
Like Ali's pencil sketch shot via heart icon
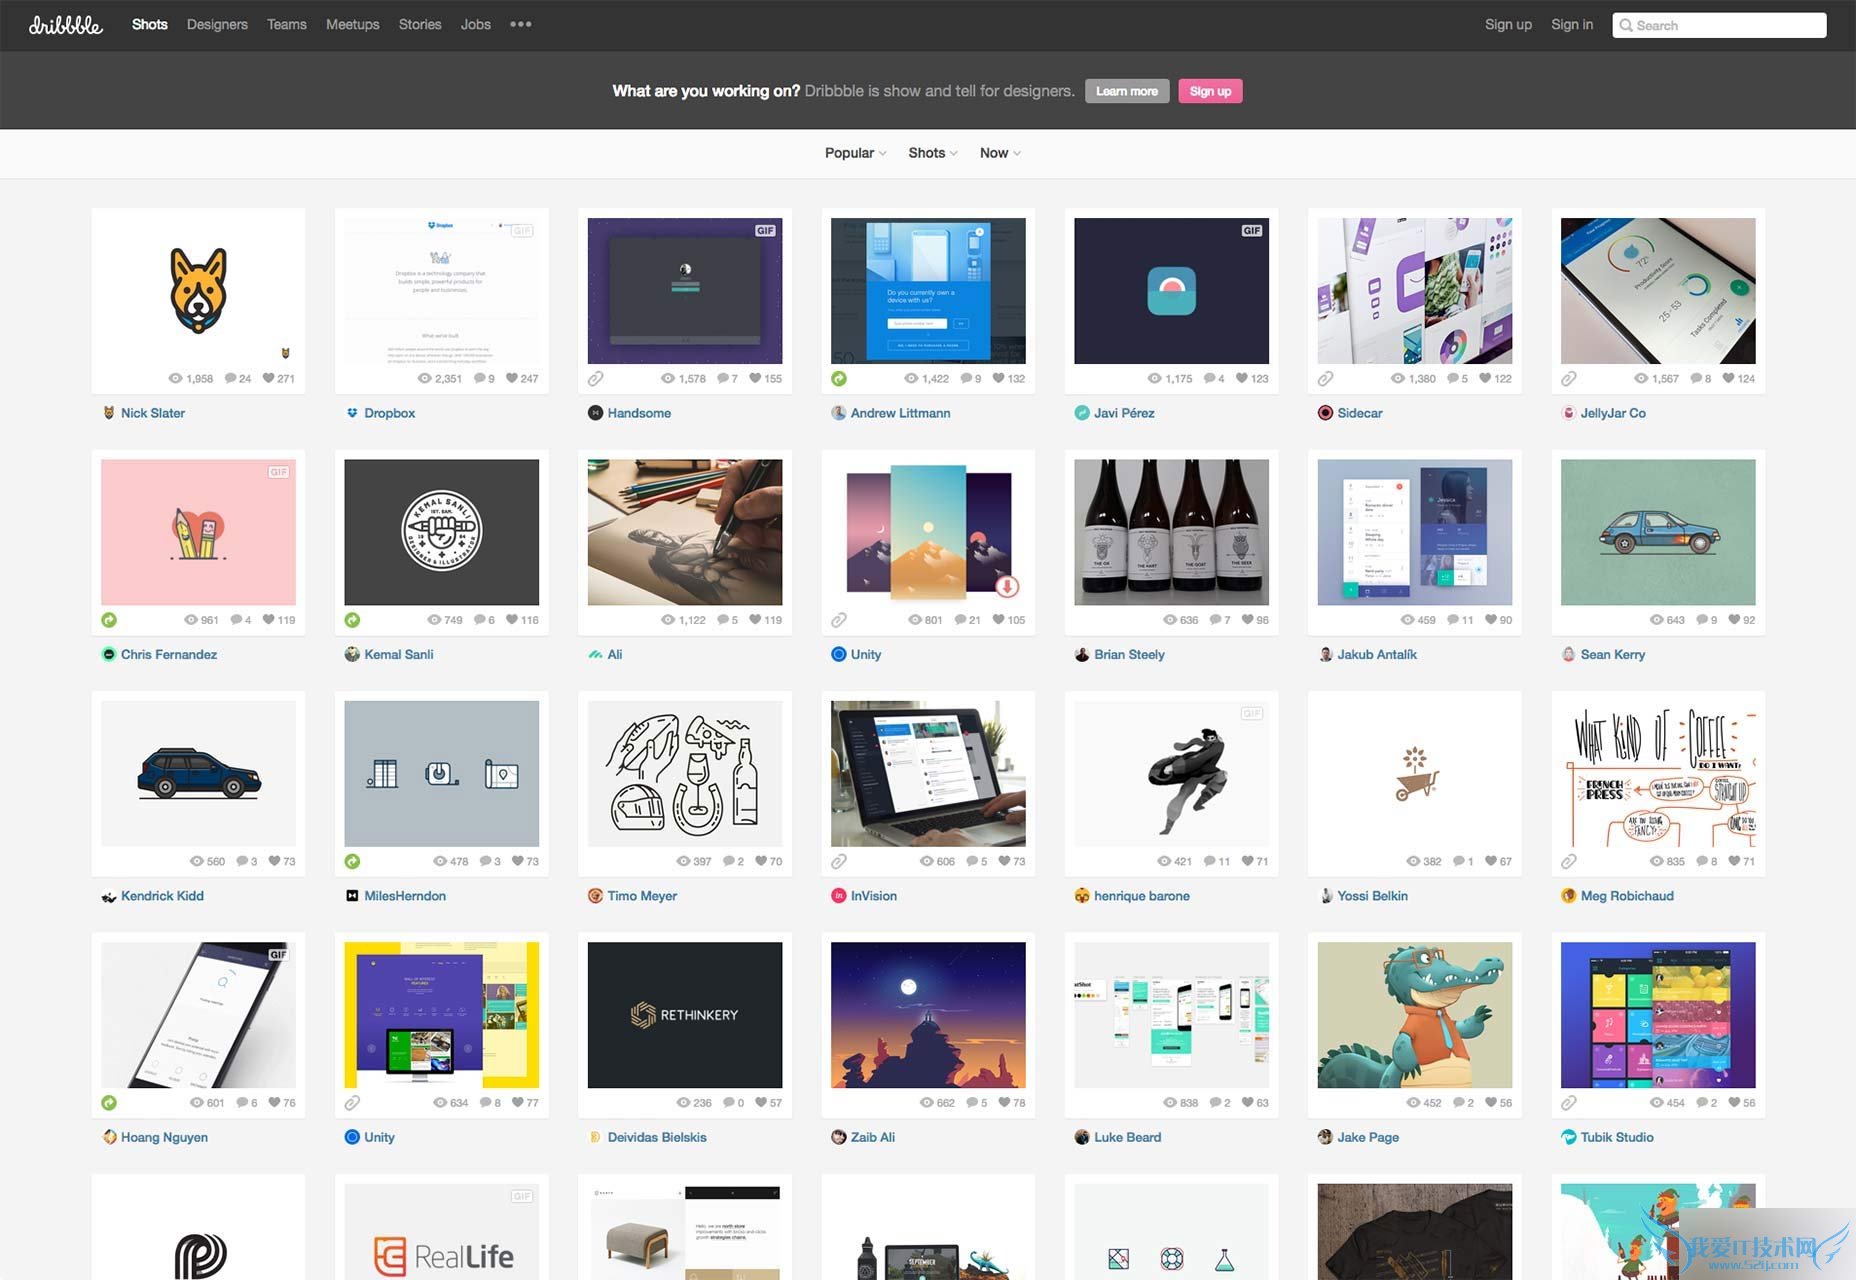pos(755,620)
